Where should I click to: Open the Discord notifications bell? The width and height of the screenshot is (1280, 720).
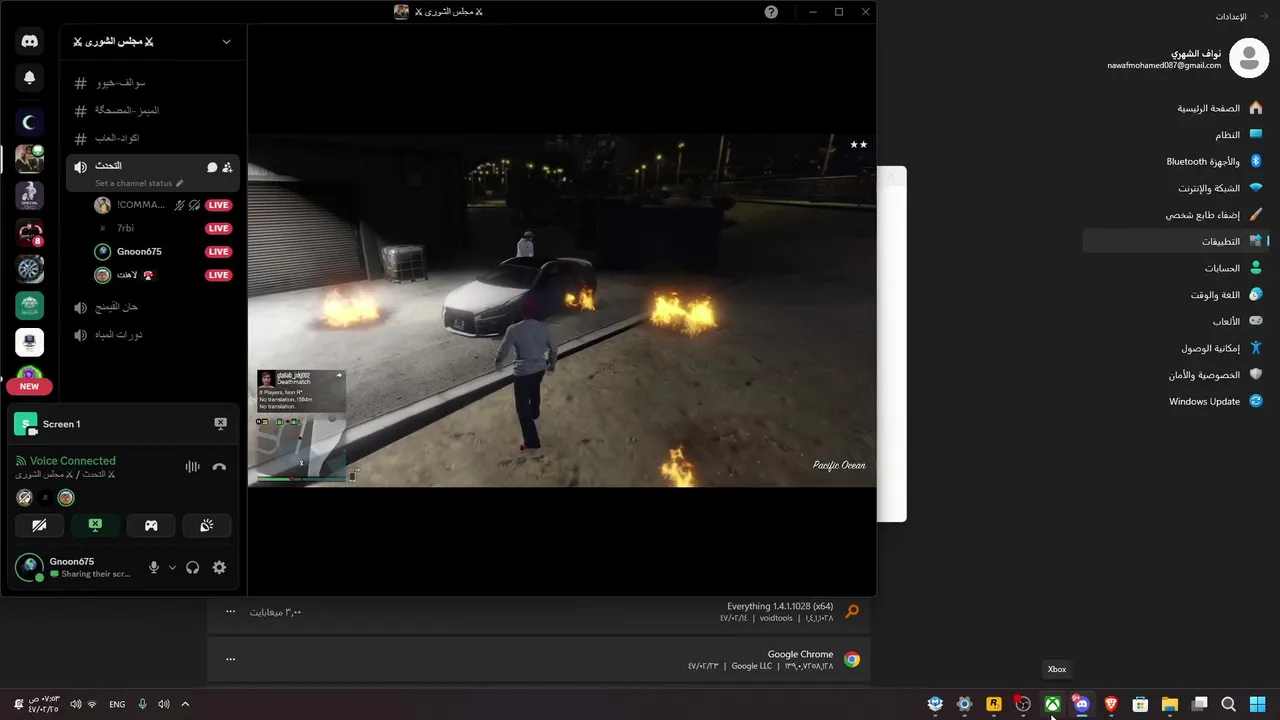(29, 77)
